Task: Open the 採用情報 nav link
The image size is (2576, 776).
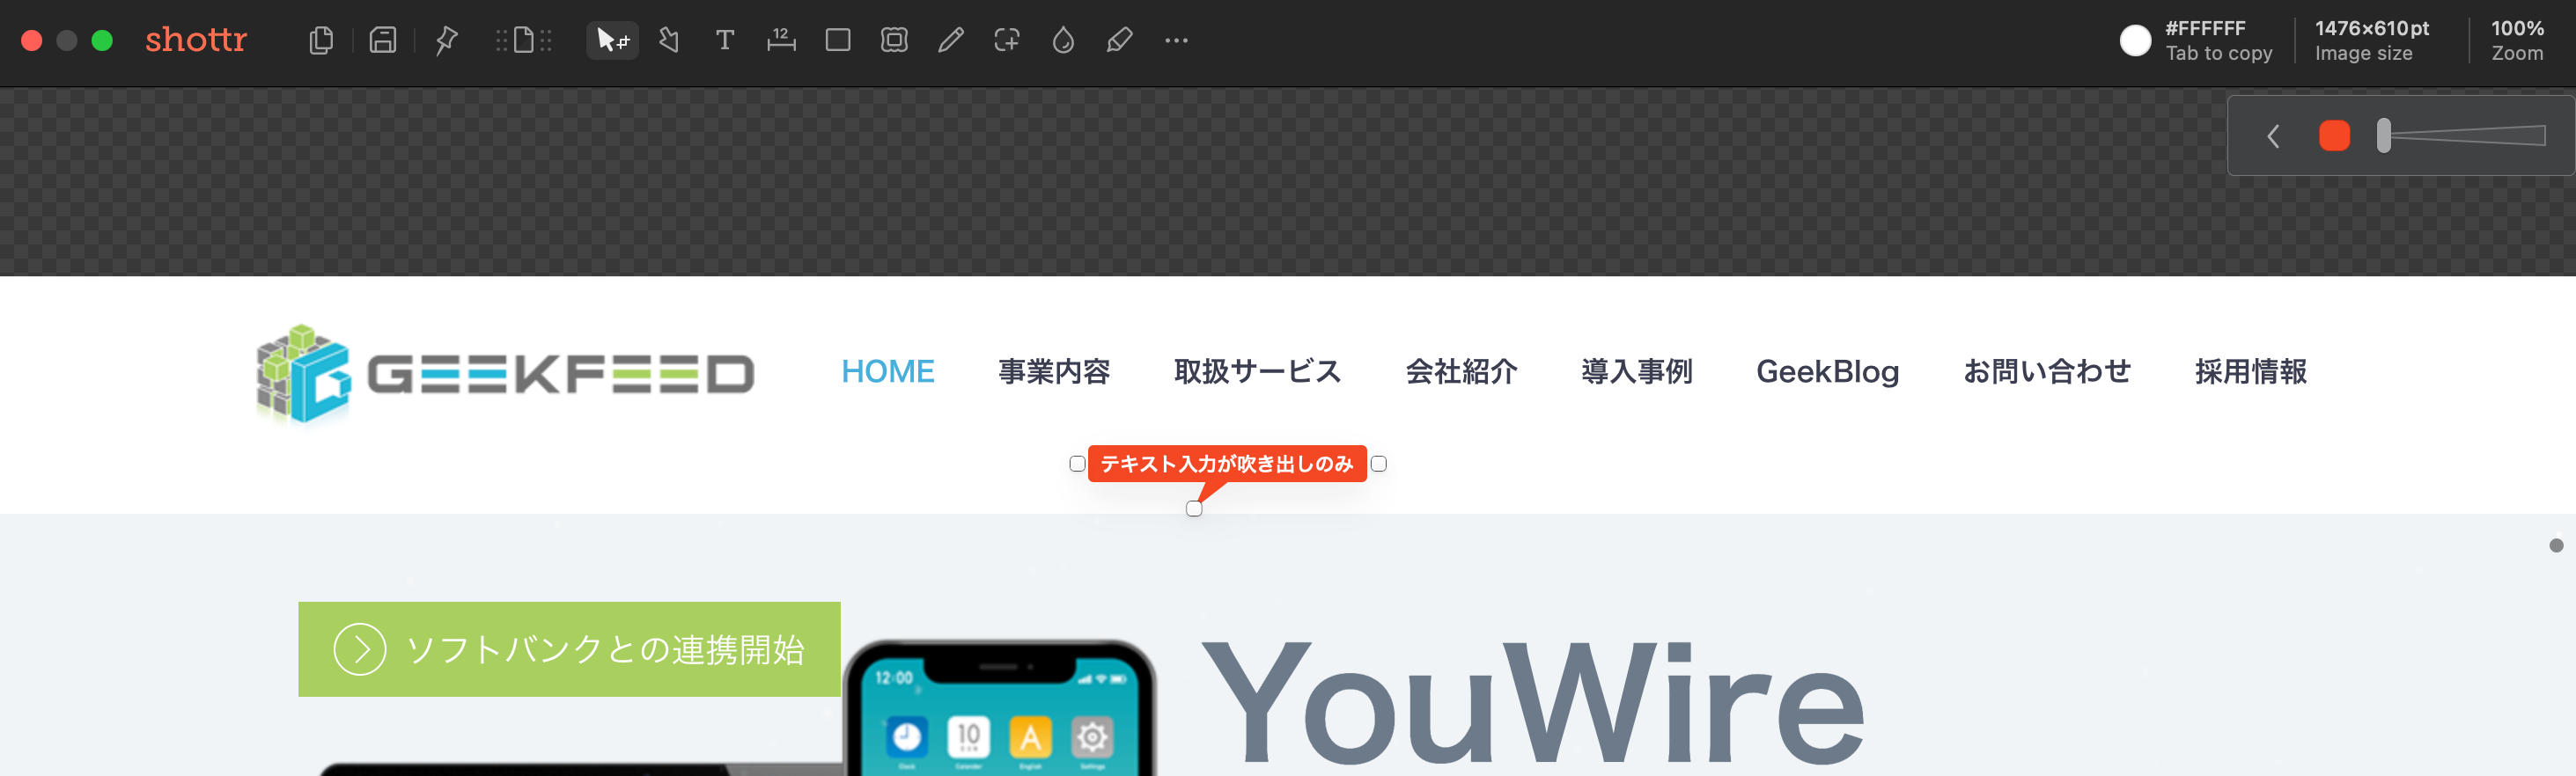Action: [x=2250, y=371]
